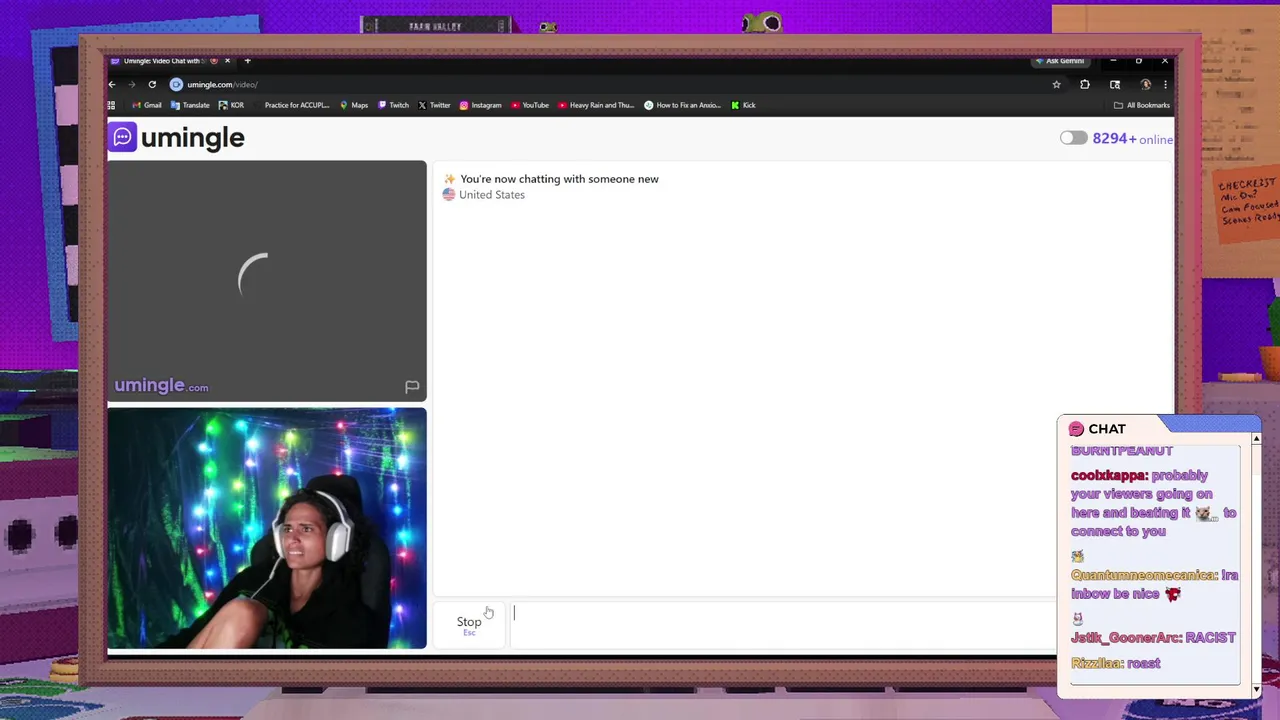Open Heavy Rain and Thu... bookmark
1280x720 pixels.
click(x=596, y=105)
